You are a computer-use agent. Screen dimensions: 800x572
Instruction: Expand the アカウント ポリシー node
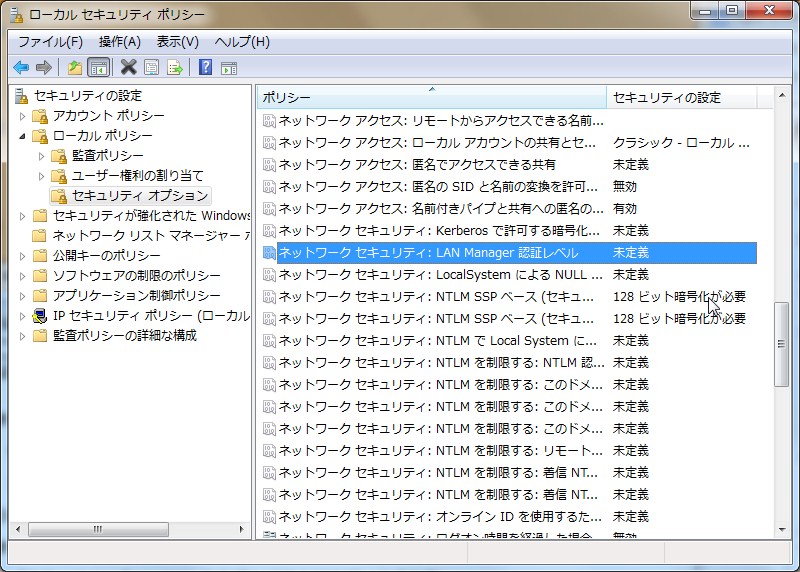click(22, 116)
